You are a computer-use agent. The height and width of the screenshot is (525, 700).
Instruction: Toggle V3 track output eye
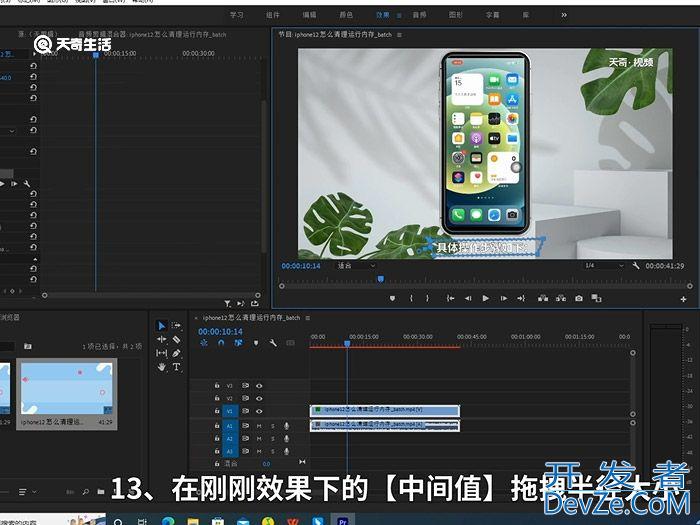(259, 386)
